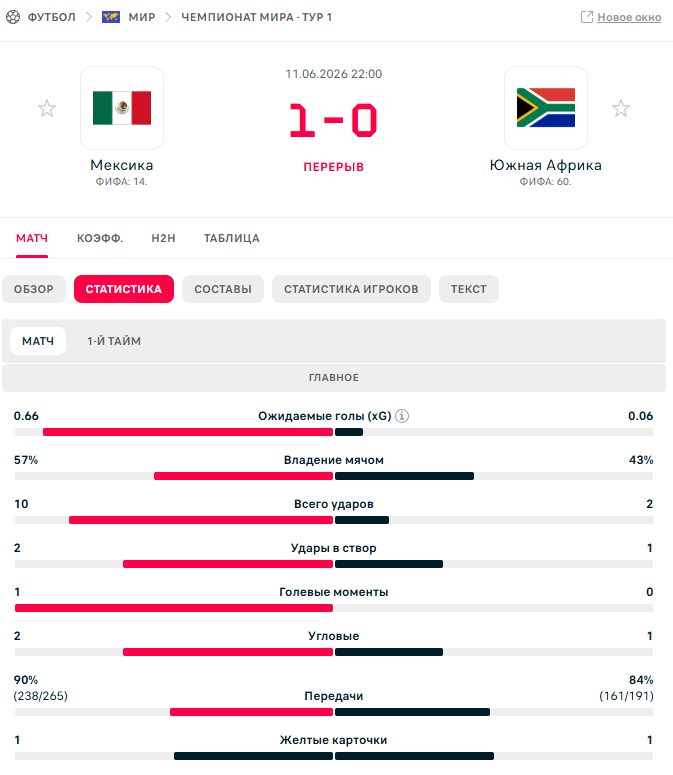The height and width of the screenshot is (775, 673).
Task: Click the breadcrumb chevron after ФУТБОЛ
Action: click(89, 17)
